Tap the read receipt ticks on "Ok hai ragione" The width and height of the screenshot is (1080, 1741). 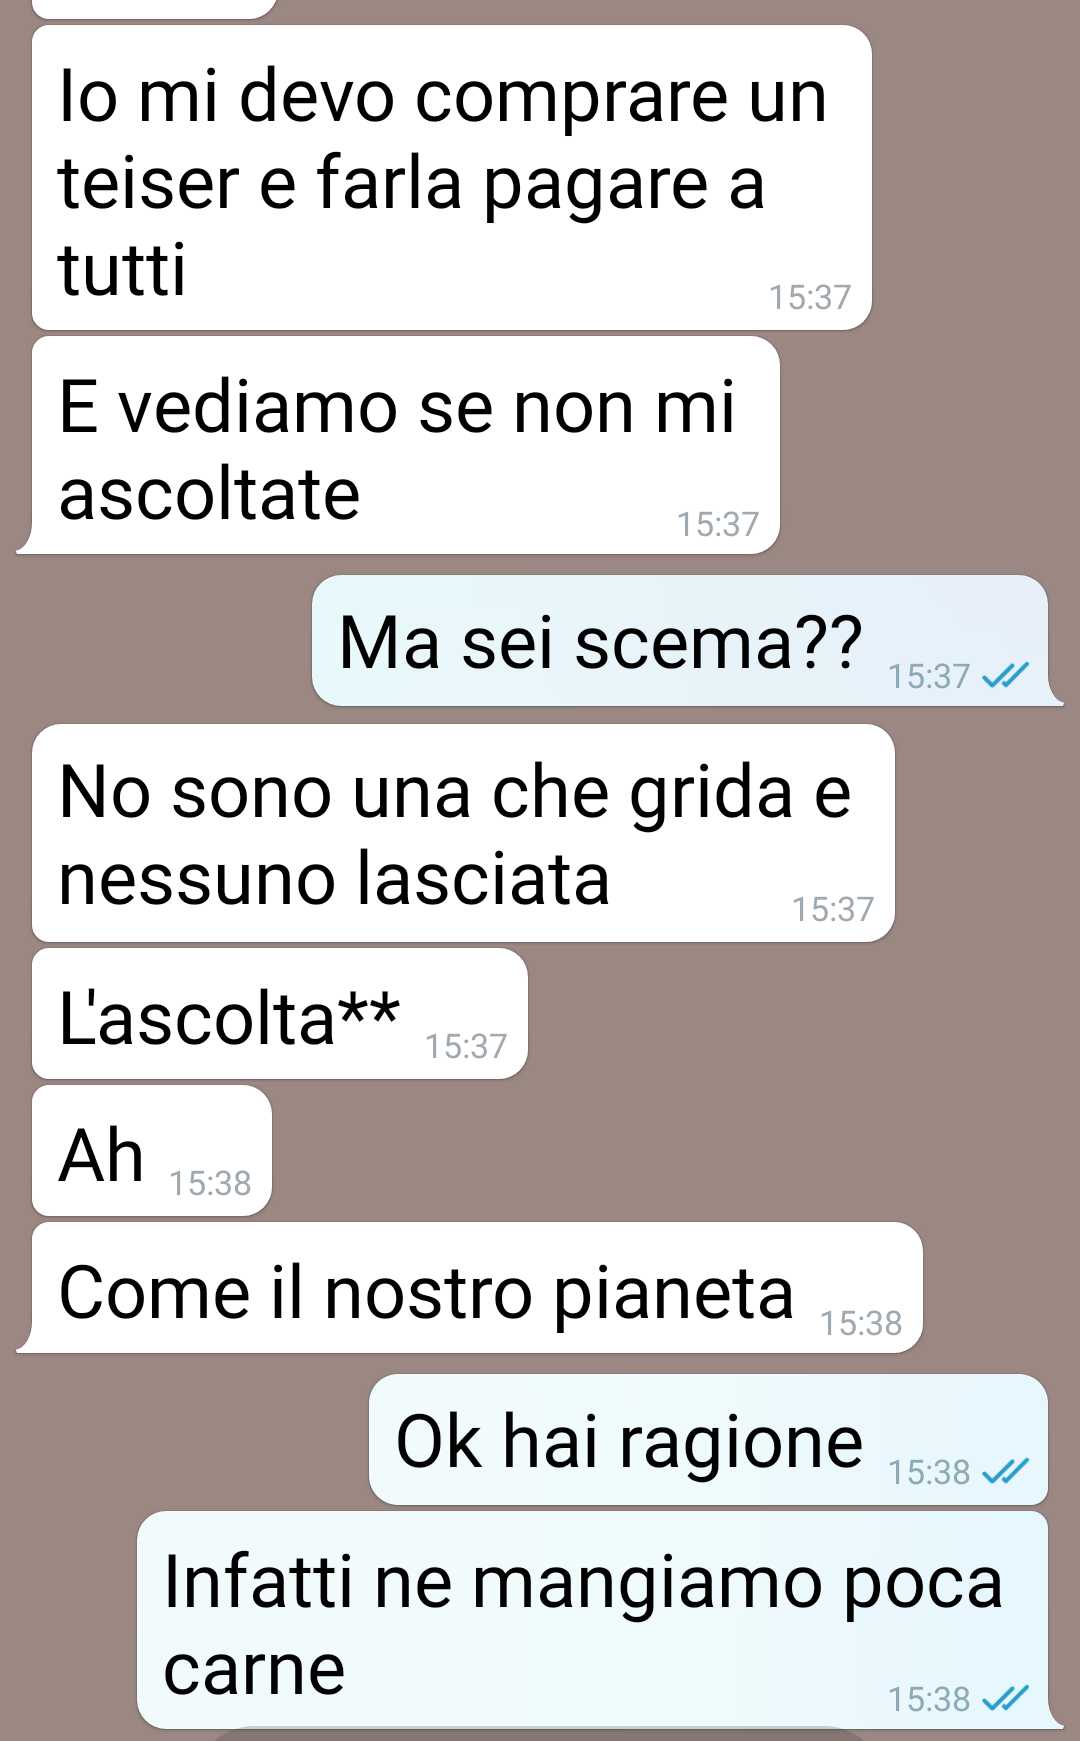[x=1005, y=1471]
